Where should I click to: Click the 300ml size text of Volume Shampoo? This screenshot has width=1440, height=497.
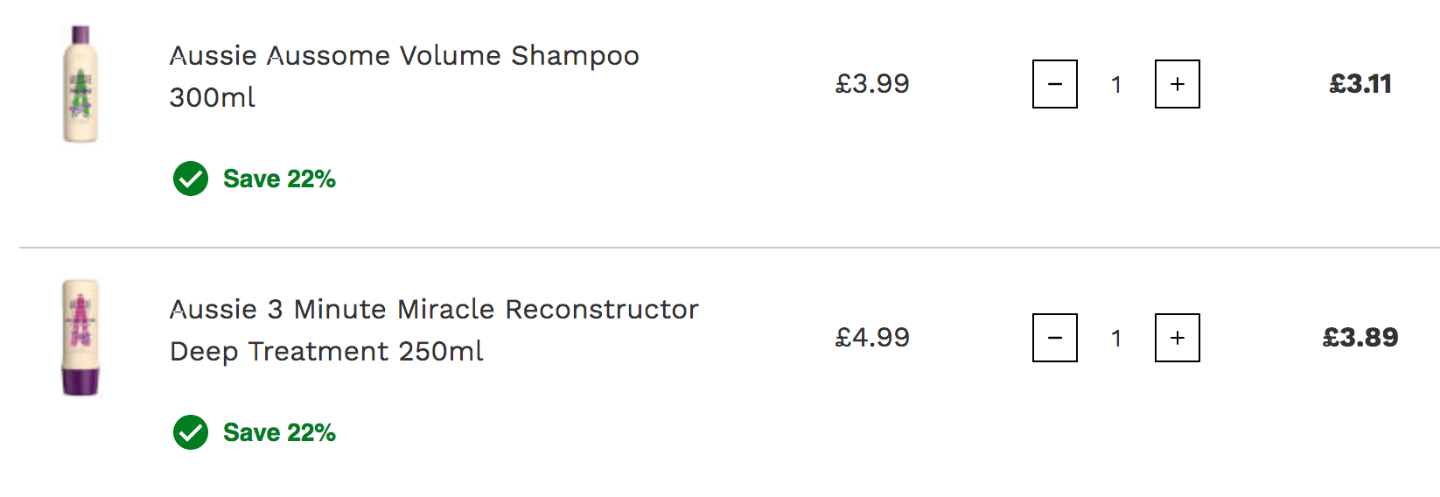click(x=212, y=99)
